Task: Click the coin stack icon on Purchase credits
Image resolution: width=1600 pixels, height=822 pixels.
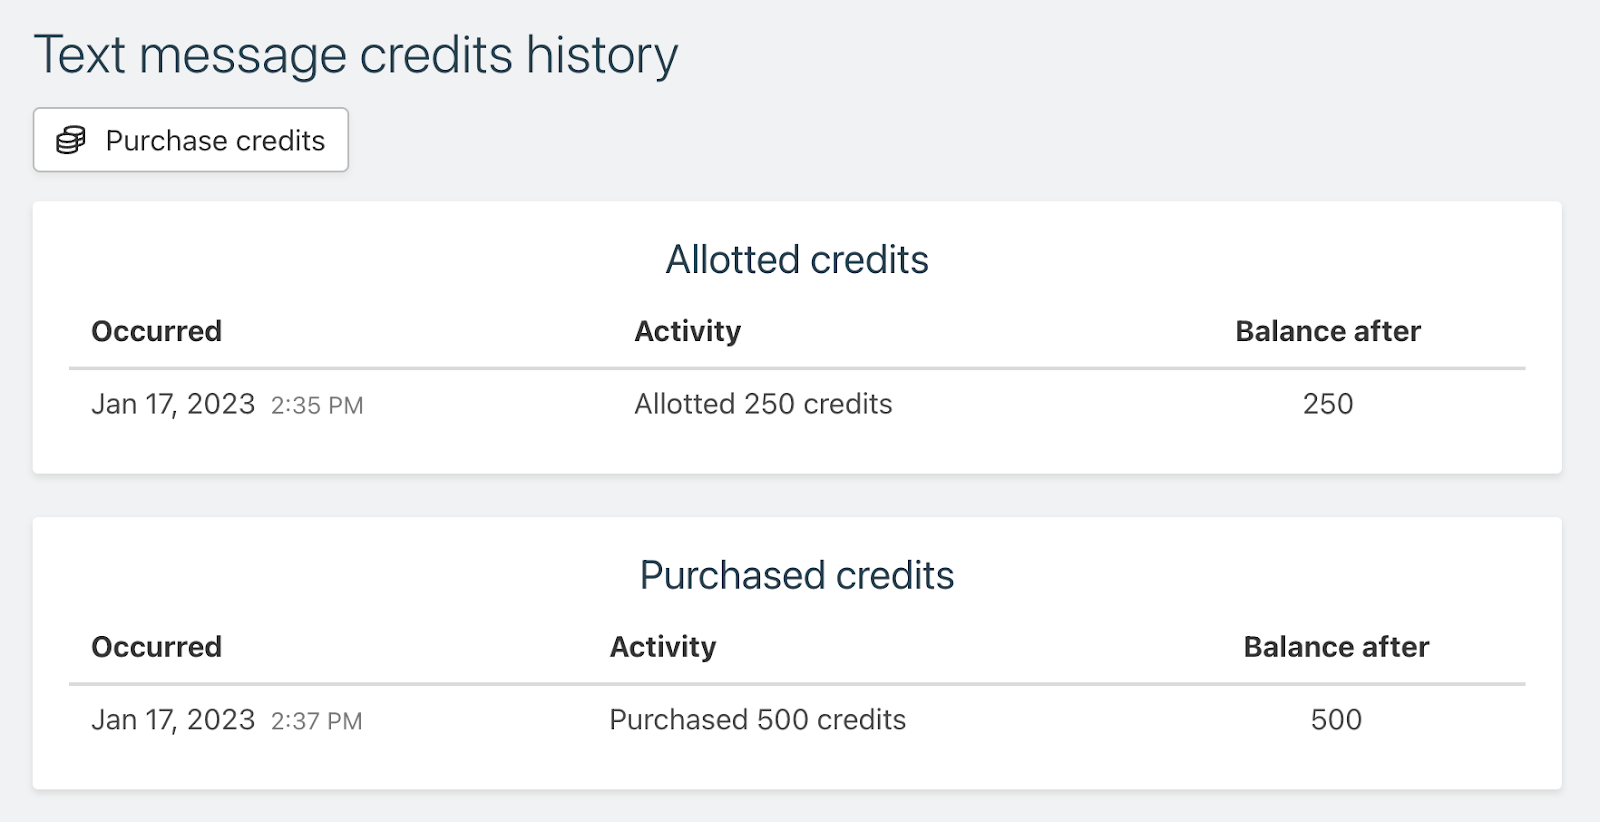Action: pyautogui.click(x=68, y=140)
